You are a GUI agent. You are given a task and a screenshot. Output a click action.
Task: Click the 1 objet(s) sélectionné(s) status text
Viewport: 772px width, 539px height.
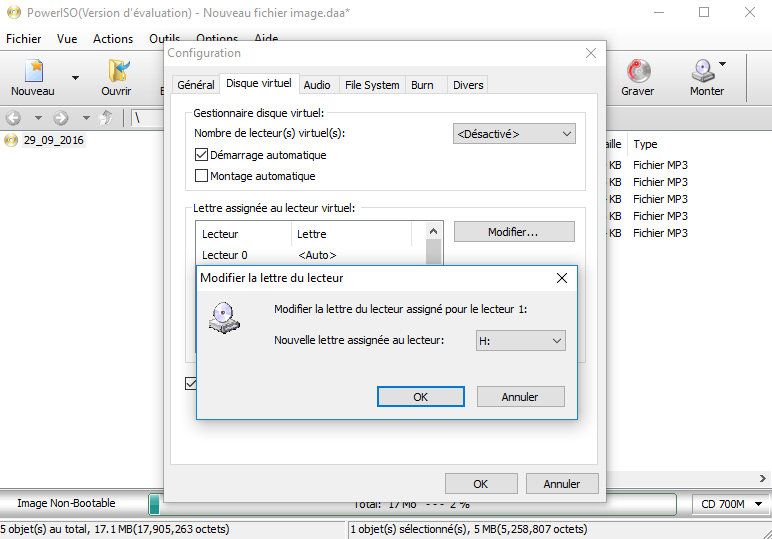point(469,529)
